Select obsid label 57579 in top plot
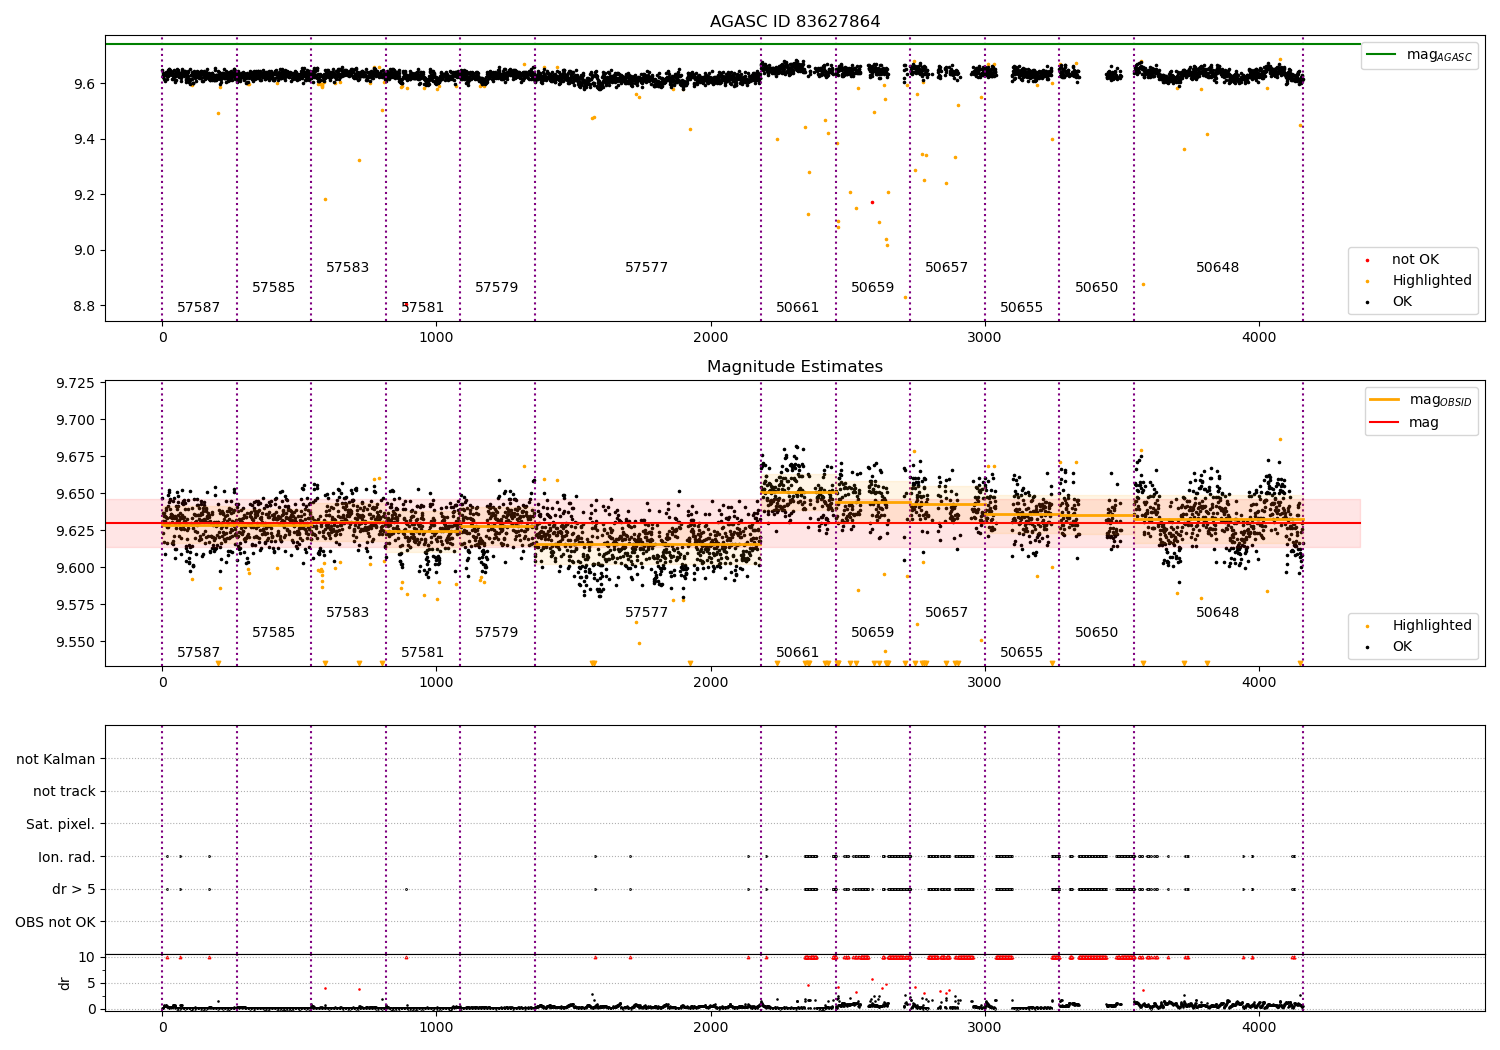The image size is (1500, 1050). click(496, 288)
